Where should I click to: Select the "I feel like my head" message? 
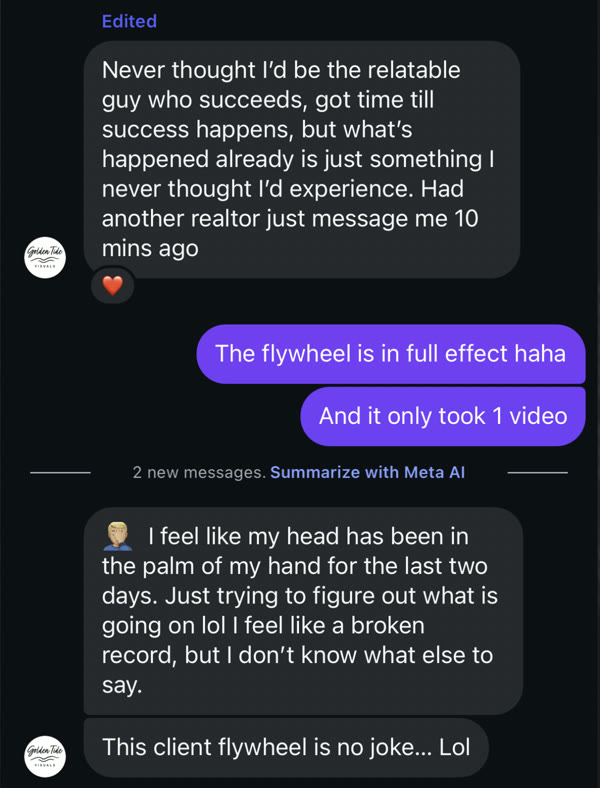[x=302, y=610]
